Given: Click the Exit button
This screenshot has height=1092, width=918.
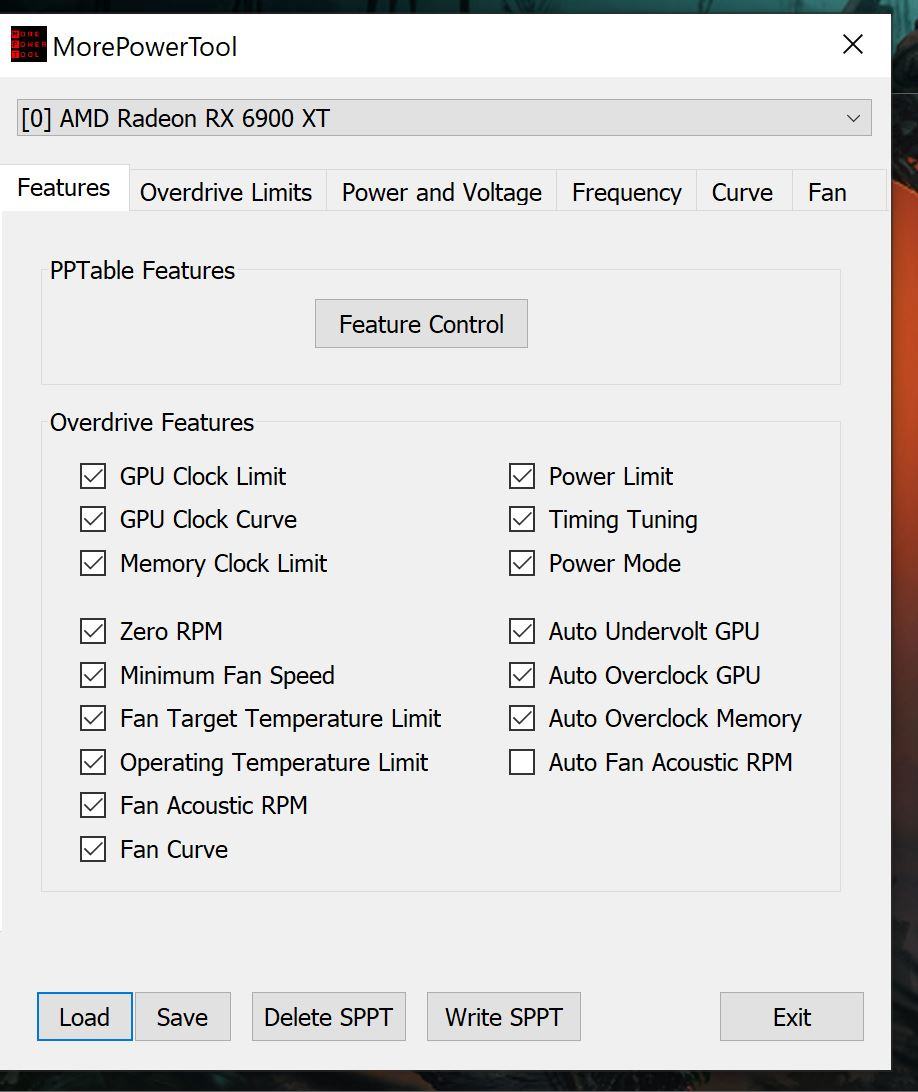Looking at the screenshot, I should click(792, 1017).
